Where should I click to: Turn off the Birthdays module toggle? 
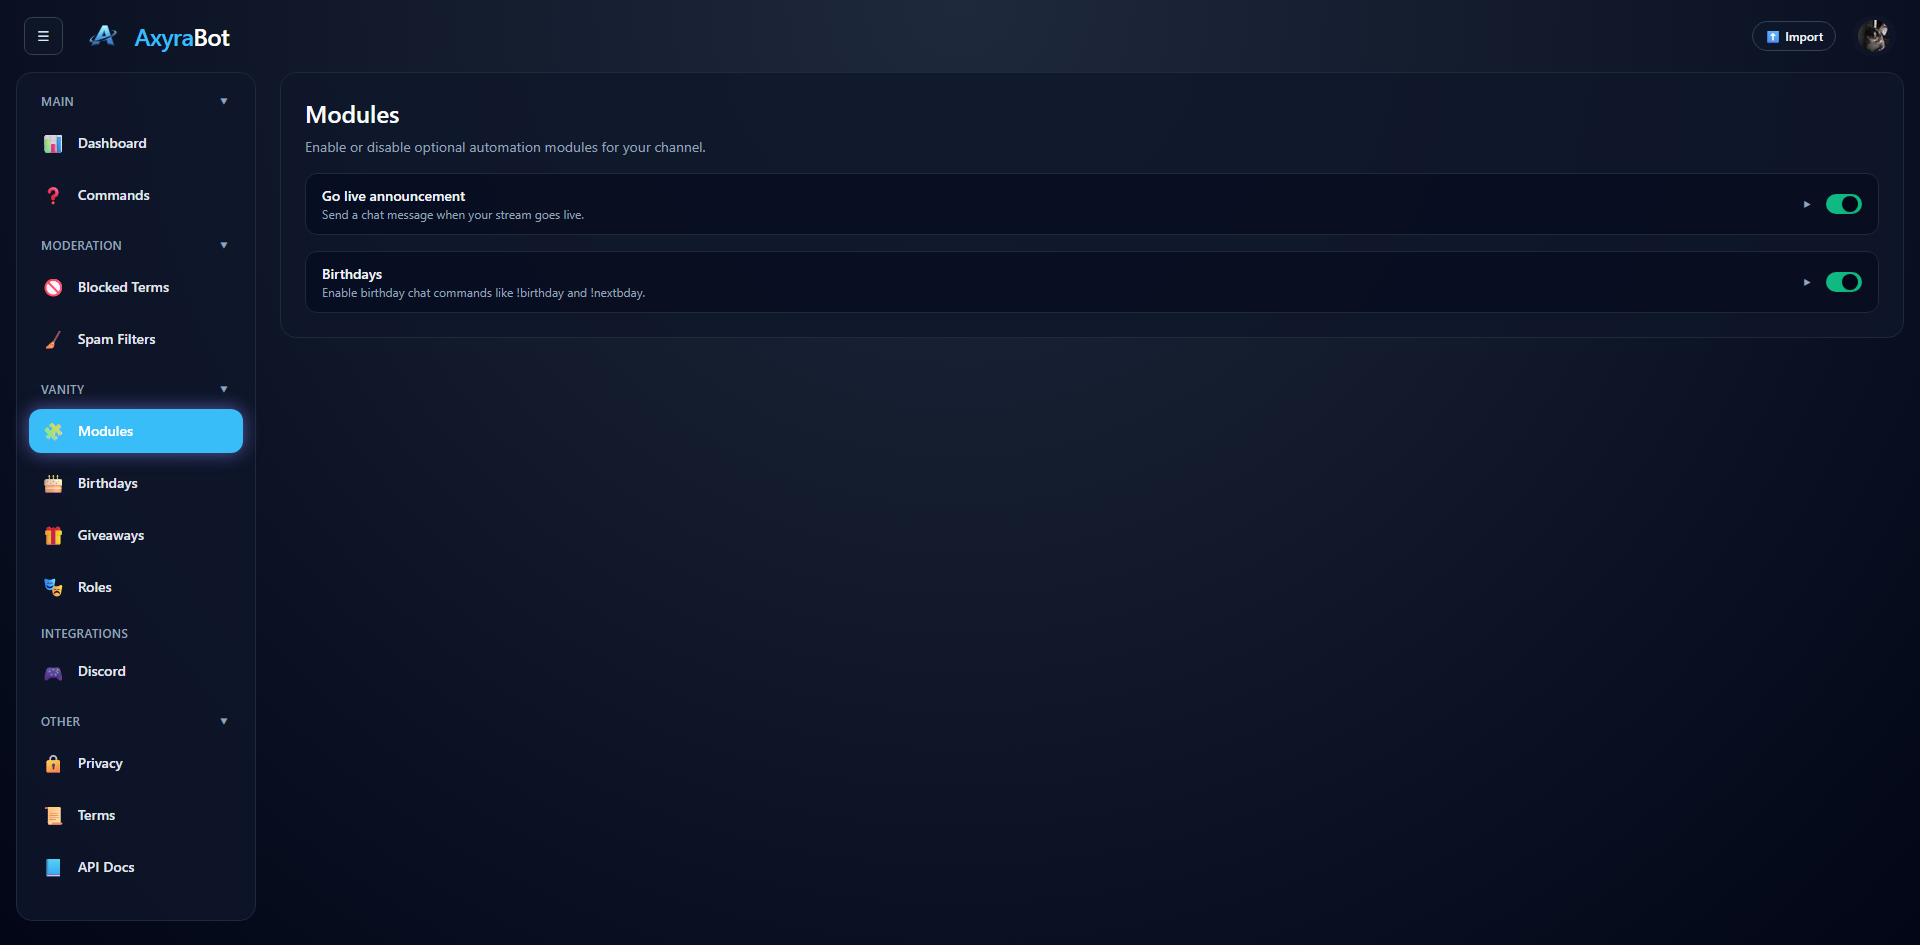(x=1843, y=282)
